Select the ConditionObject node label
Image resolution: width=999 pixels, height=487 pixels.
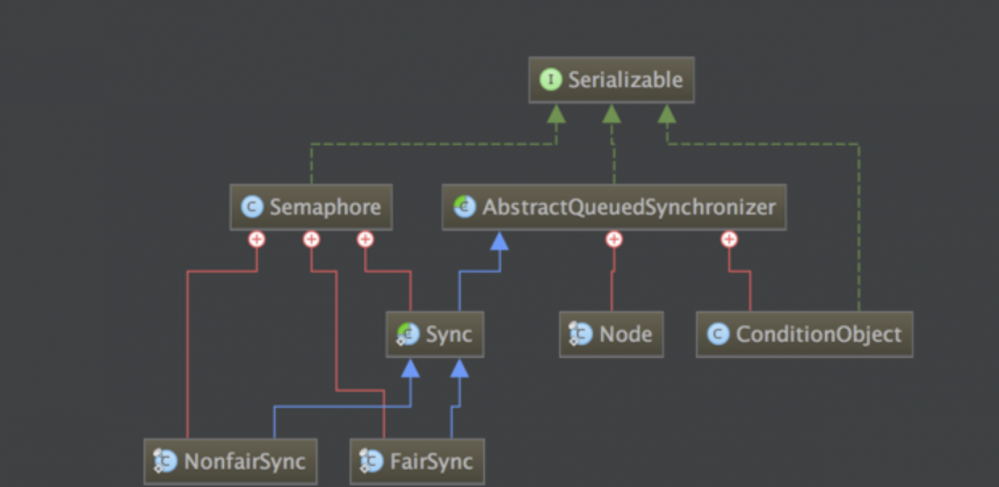pyautogui.click(x=819, y=335)
